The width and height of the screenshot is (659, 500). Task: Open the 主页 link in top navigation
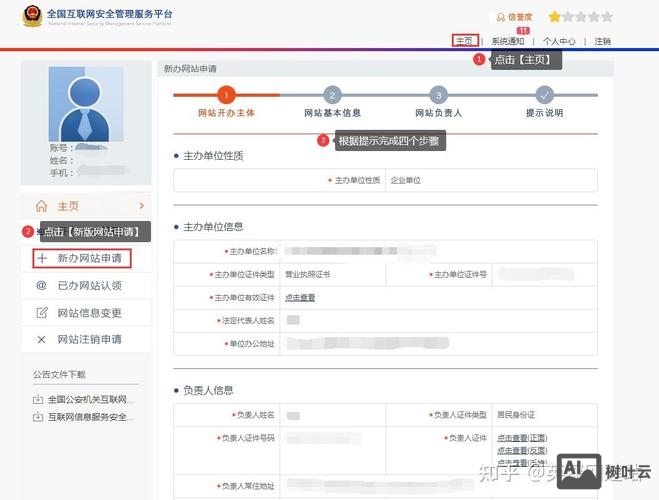(465, 41)
